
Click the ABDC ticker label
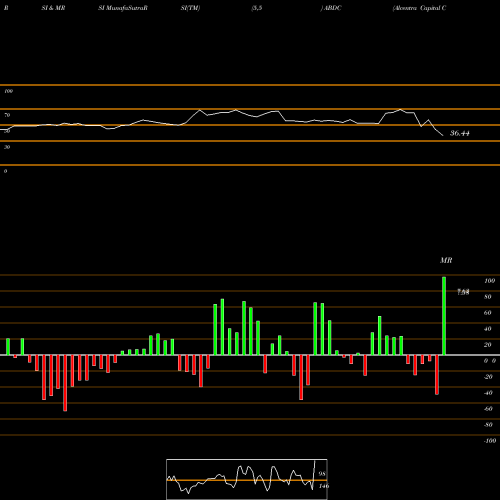click(x=332, y=8)
